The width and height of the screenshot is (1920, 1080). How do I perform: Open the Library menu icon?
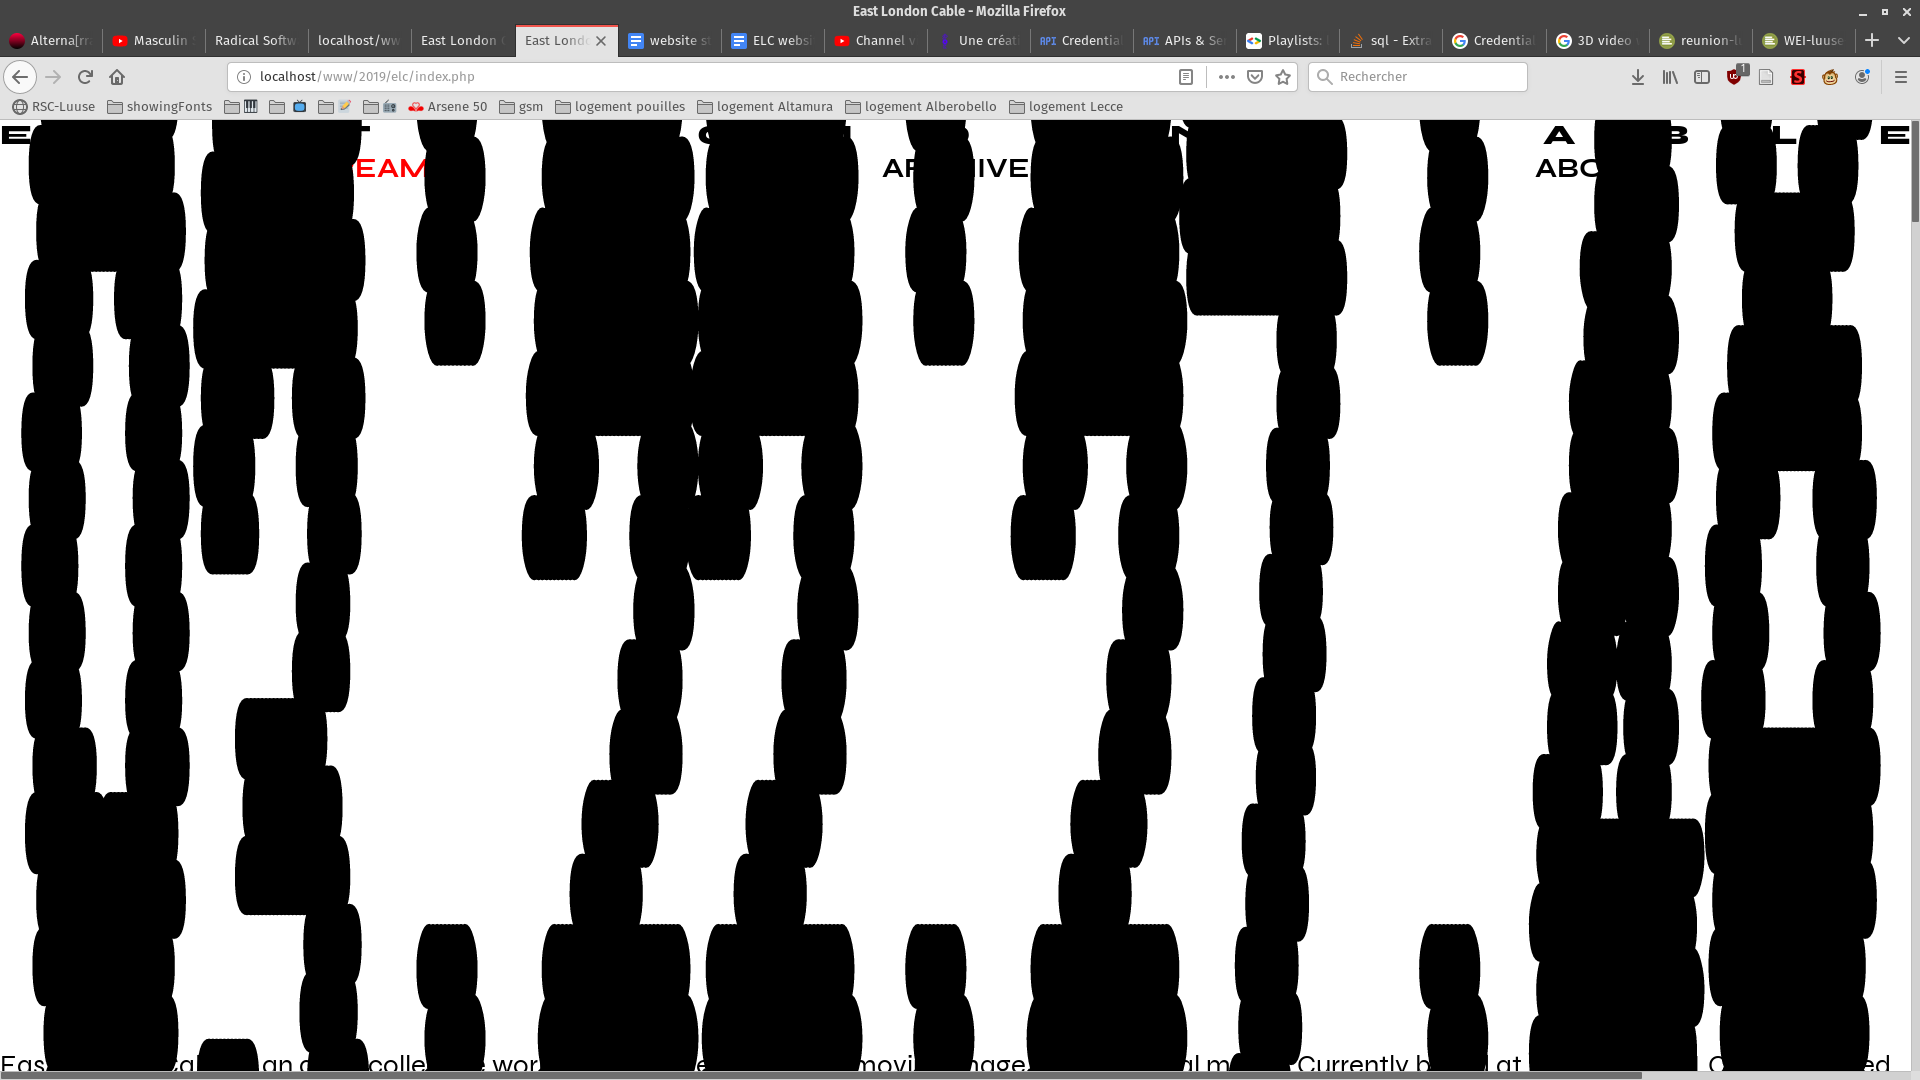pyautogui.click(x=1670, y=77)
